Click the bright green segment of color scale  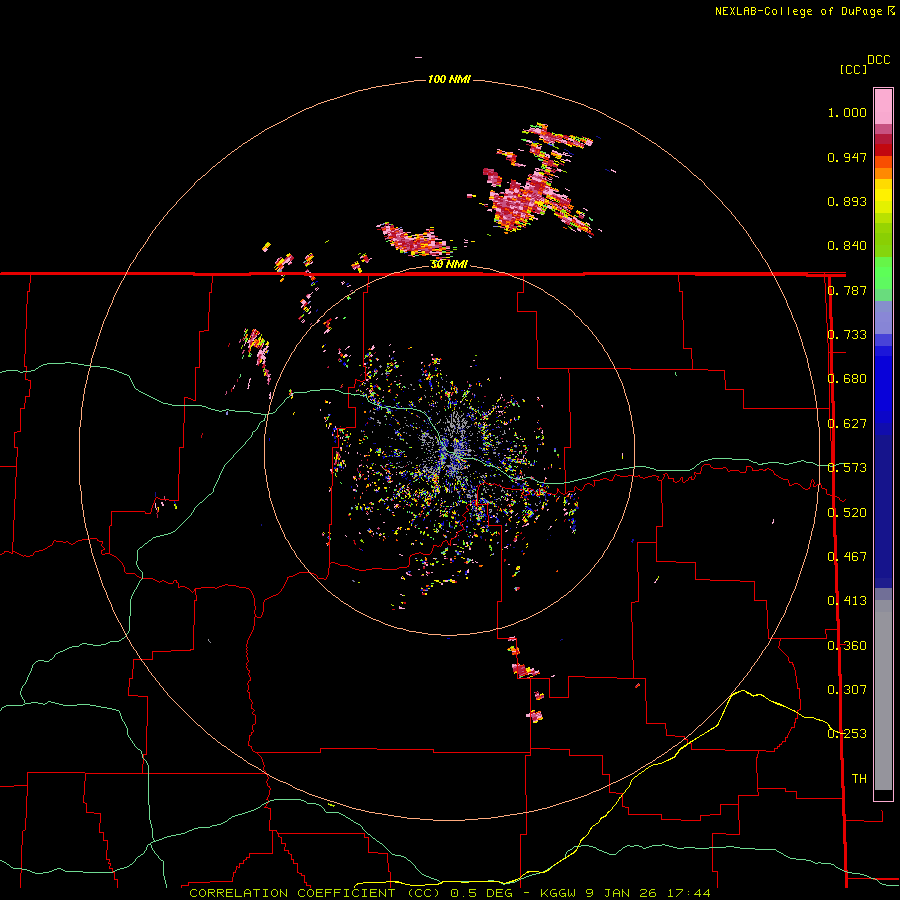tap(883, 273)
